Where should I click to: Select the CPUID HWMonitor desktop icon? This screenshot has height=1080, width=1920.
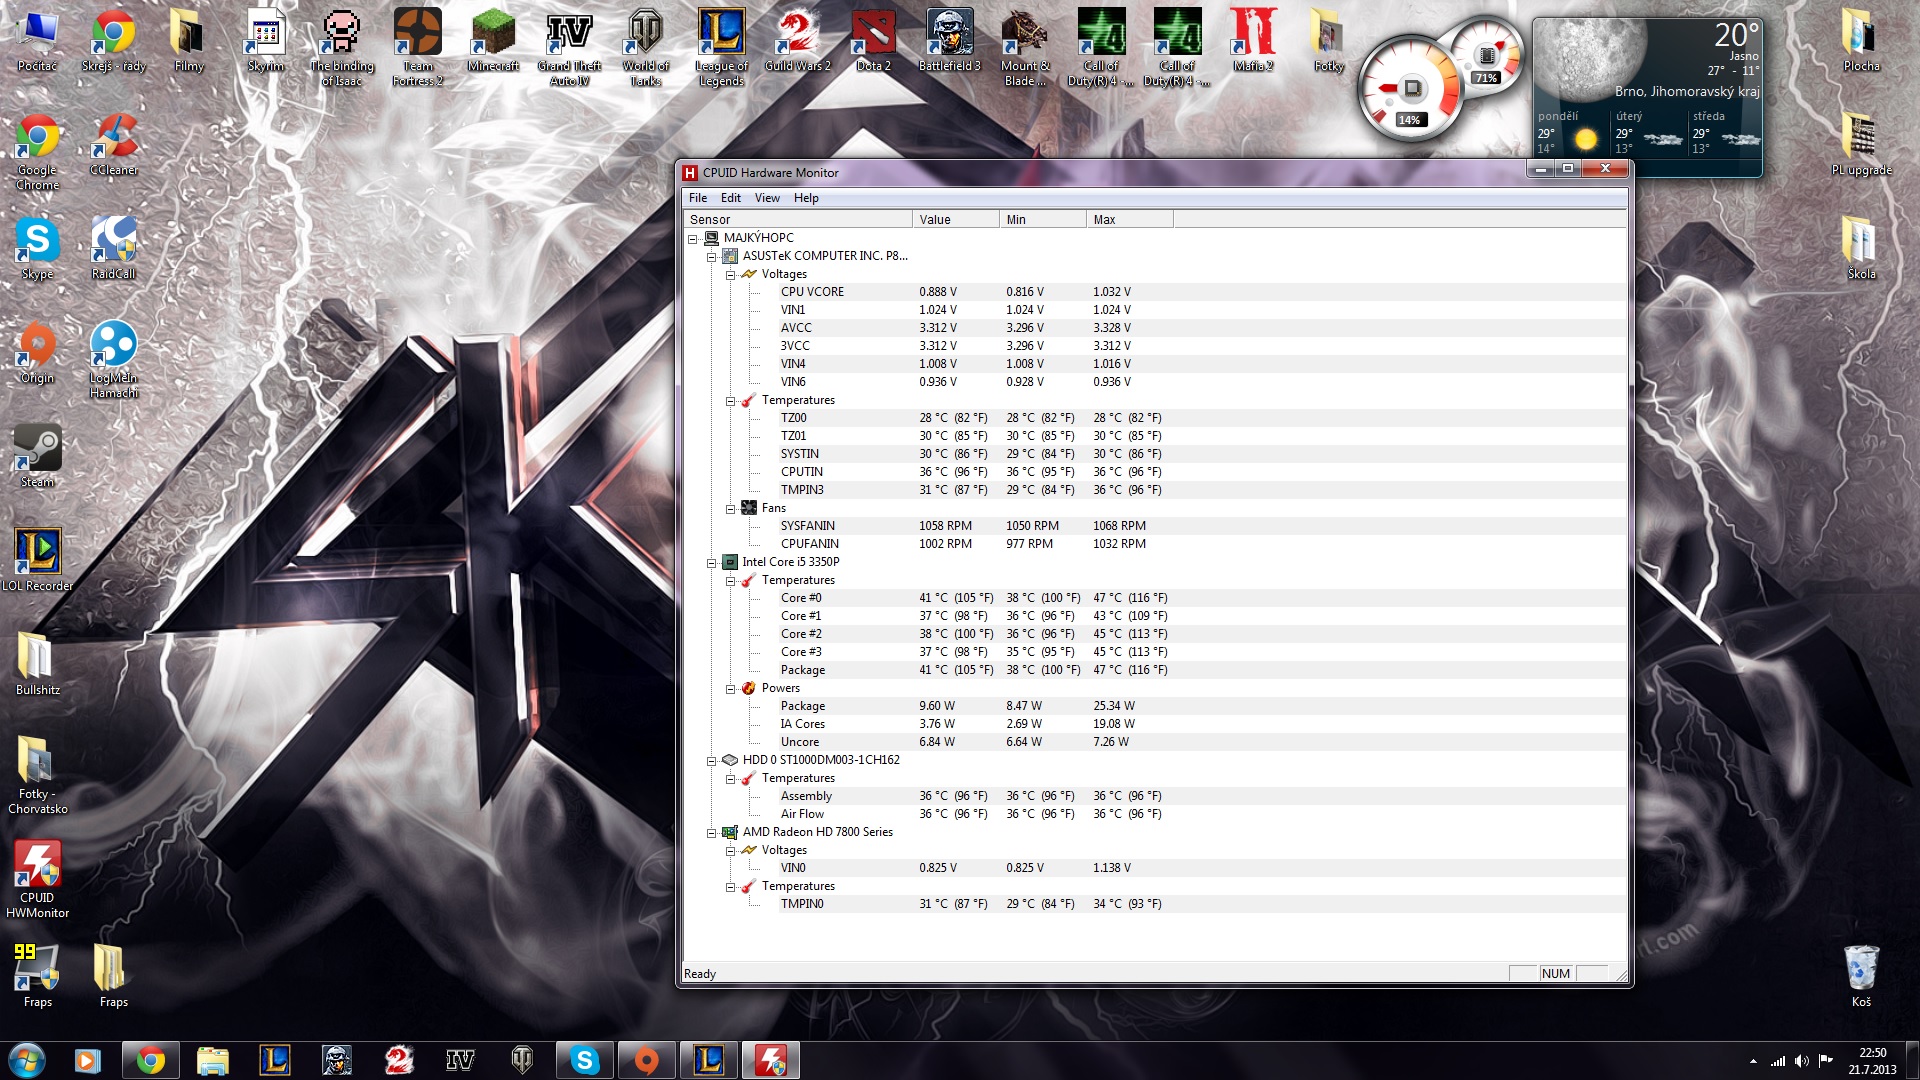pyautogui.click(x=38, y=879)
